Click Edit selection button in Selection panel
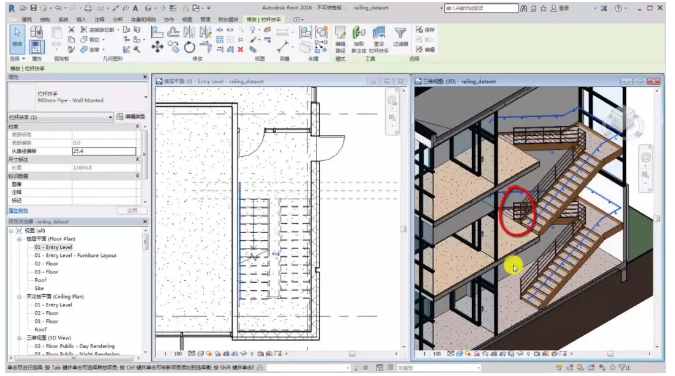The image size is (675, 376). [425, 50]
